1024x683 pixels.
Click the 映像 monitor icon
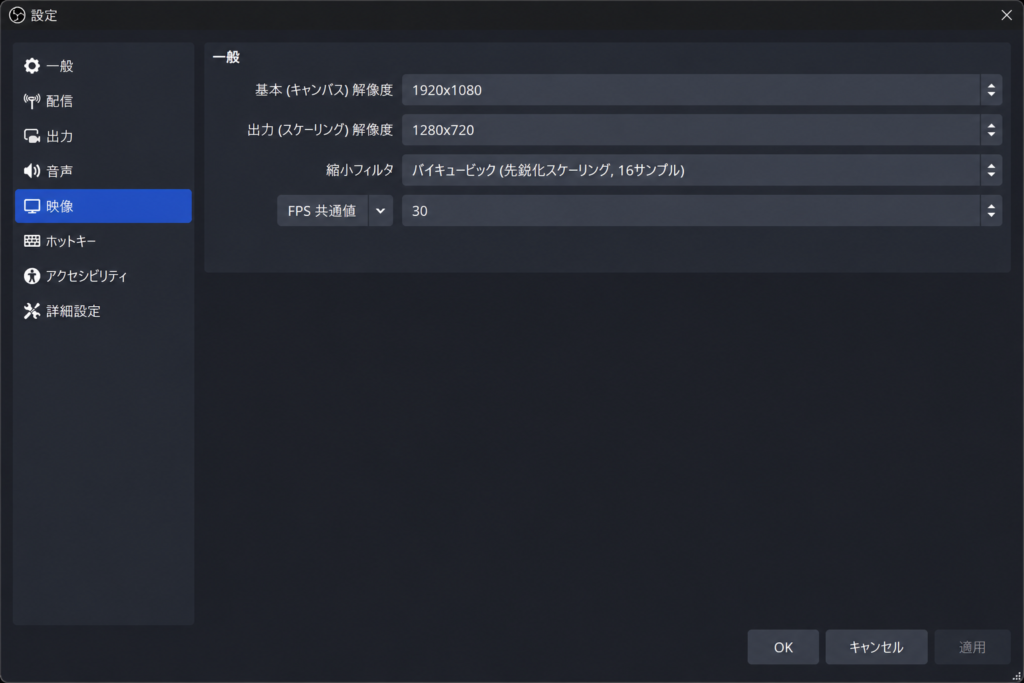tap(31, 206)
